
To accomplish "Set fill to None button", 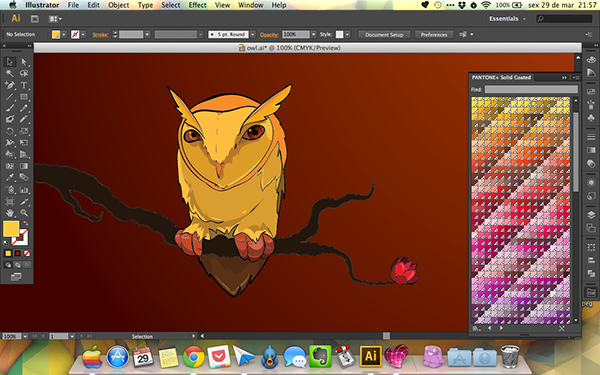I will 27,253.
